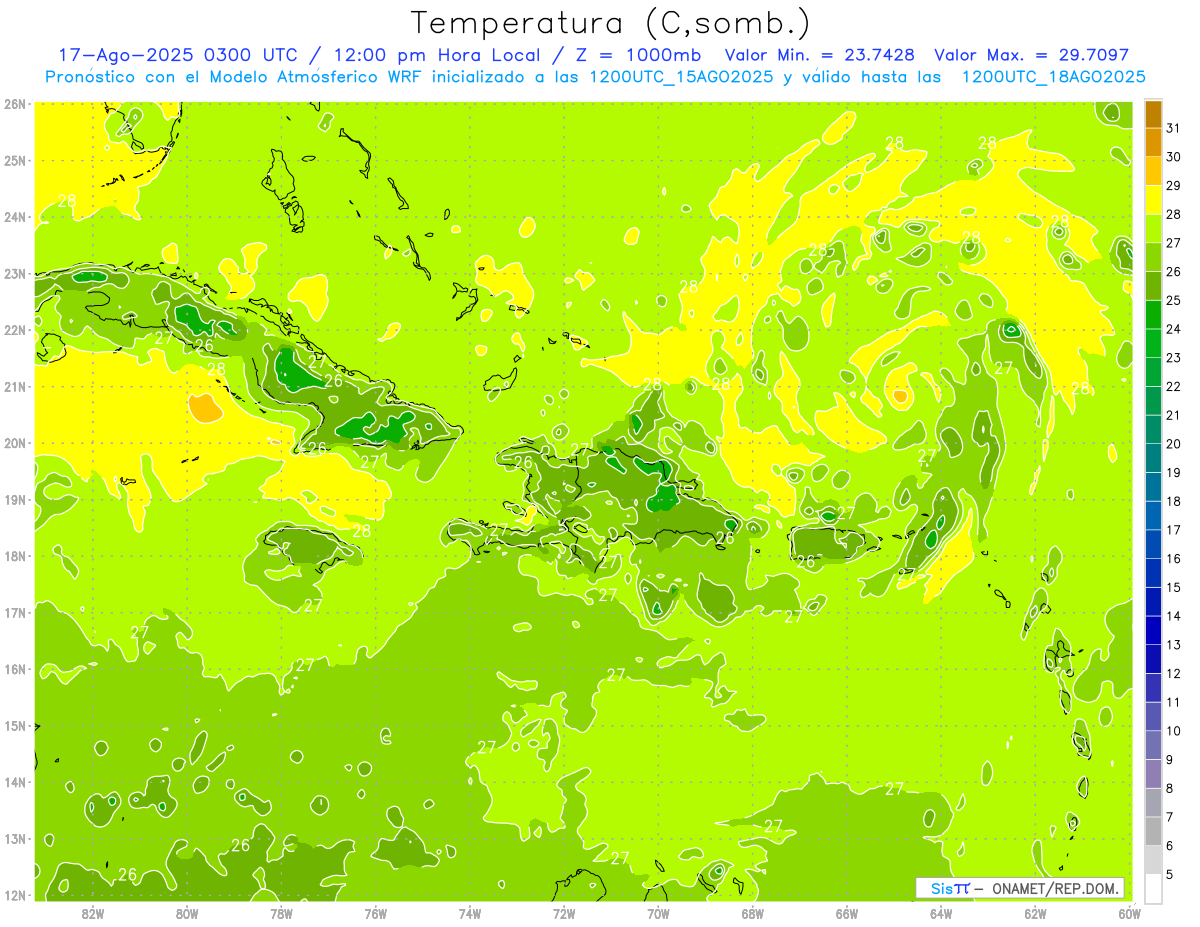Select the blue legend swatch between 15 and 16

[1153, 573]
